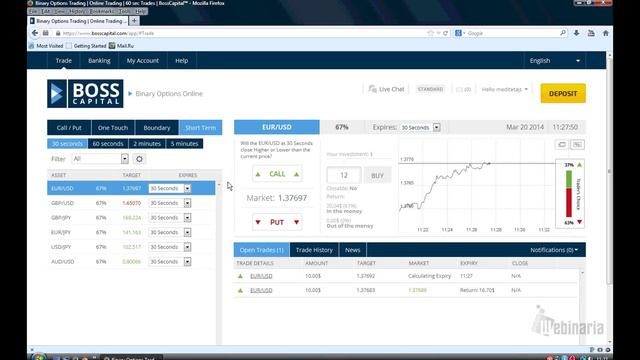Screen dimensions: 640x360
Task: Open the Mail.Ru bookmark
Action: (x=121, y=46)
